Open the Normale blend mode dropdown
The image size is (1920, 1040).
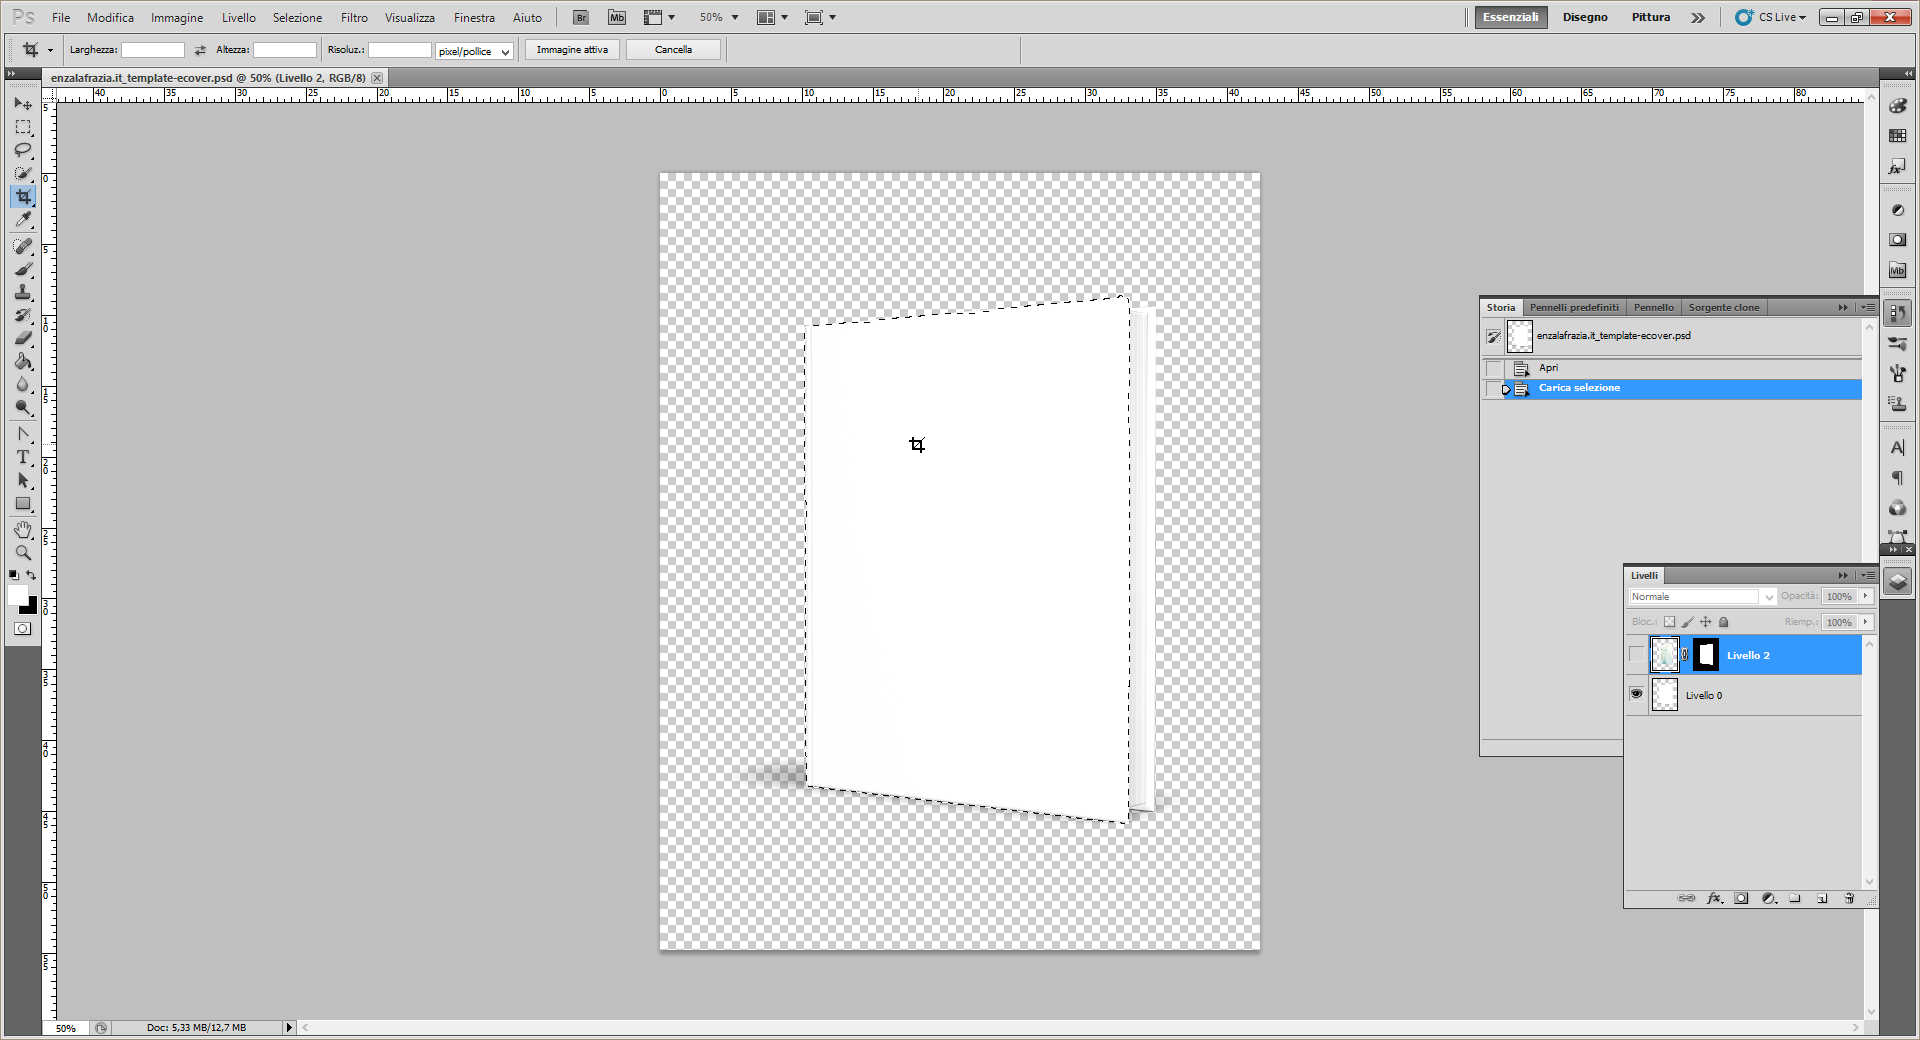(x=1702, y=597)
